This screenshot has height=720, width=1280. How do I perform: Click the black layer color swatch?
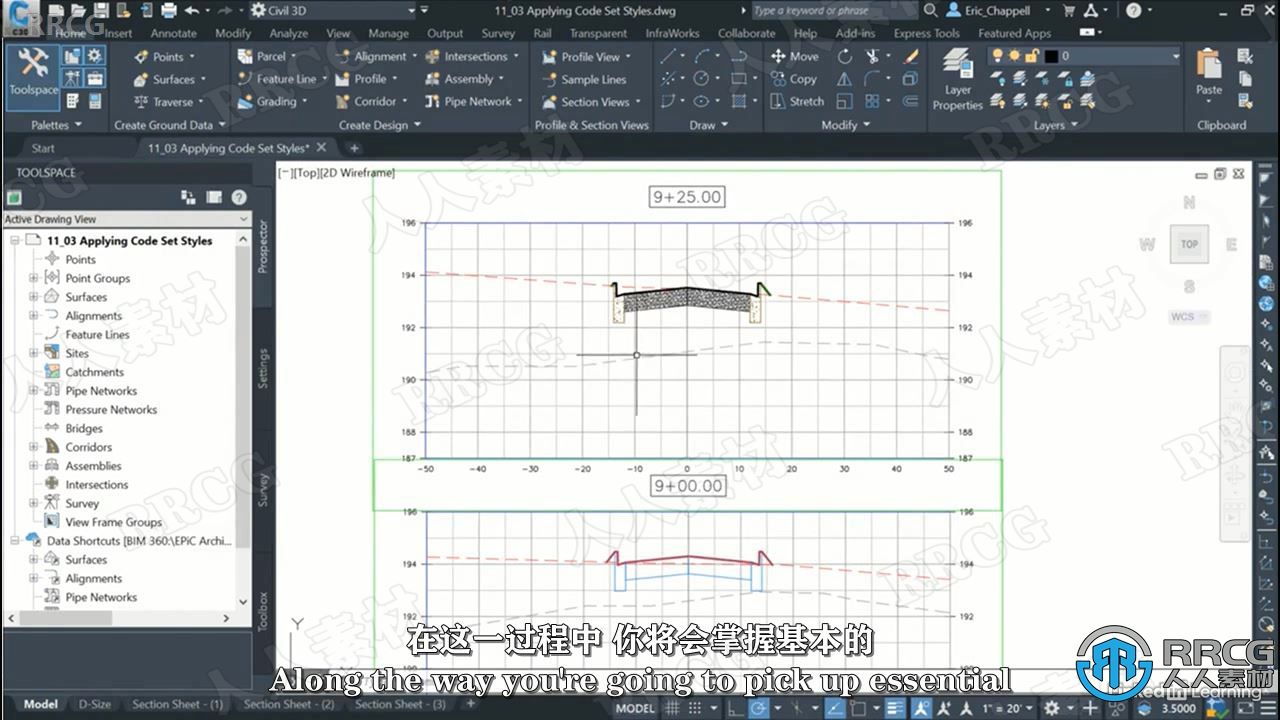1051,56
